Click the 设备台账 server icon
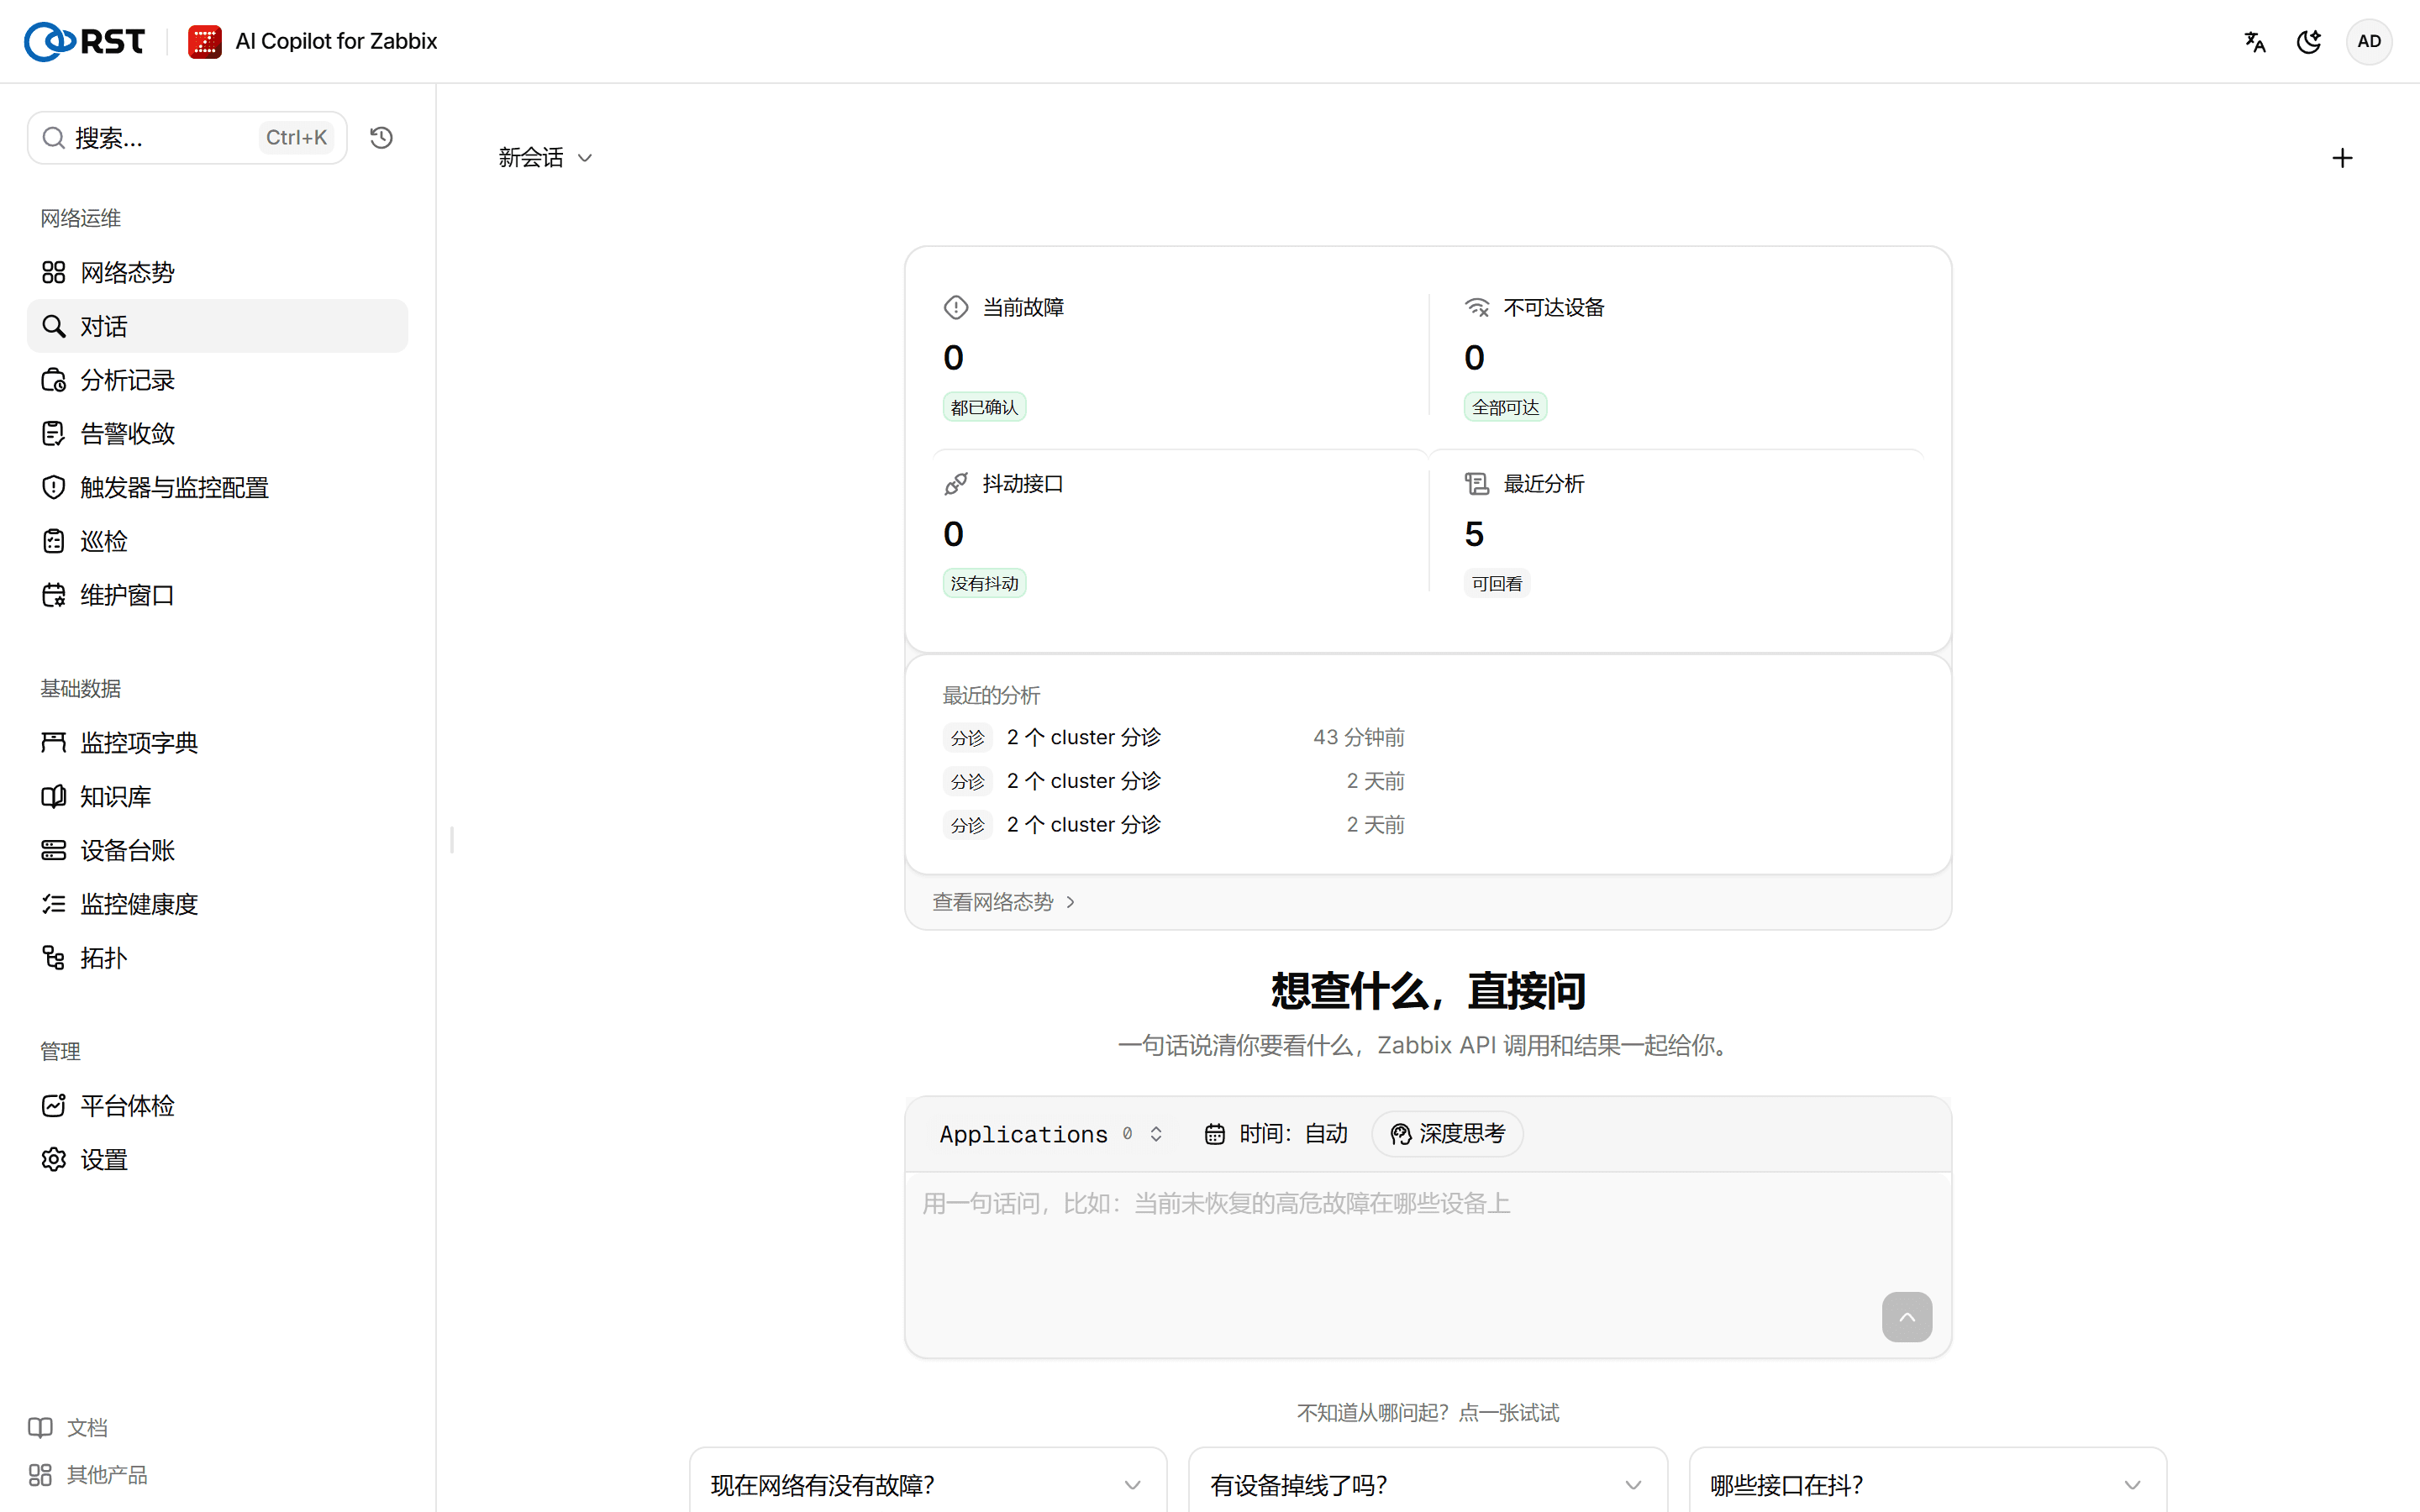Viewport: 2420px width, 1512px height. click(x=54, y=850)
